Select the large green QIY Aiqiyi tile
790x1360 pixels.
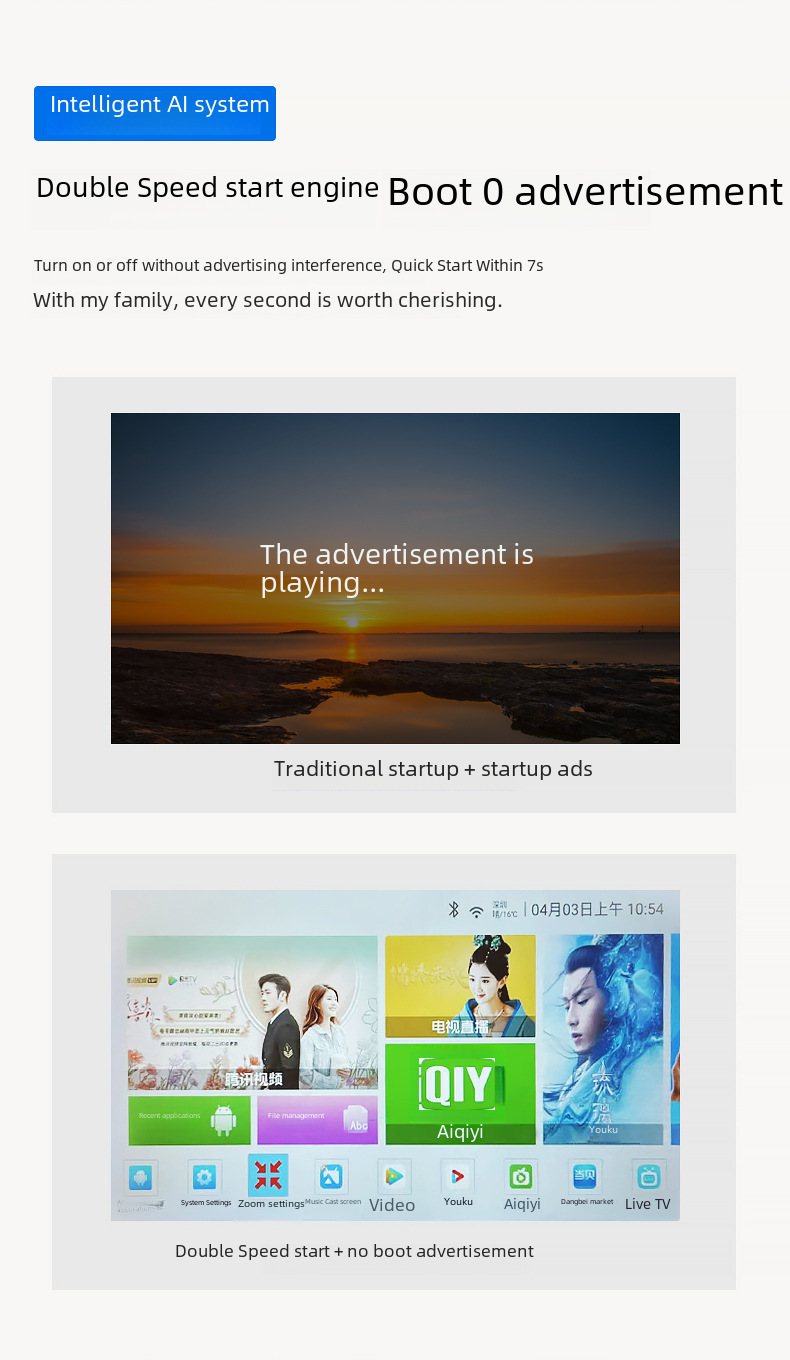pos(460,1094)
